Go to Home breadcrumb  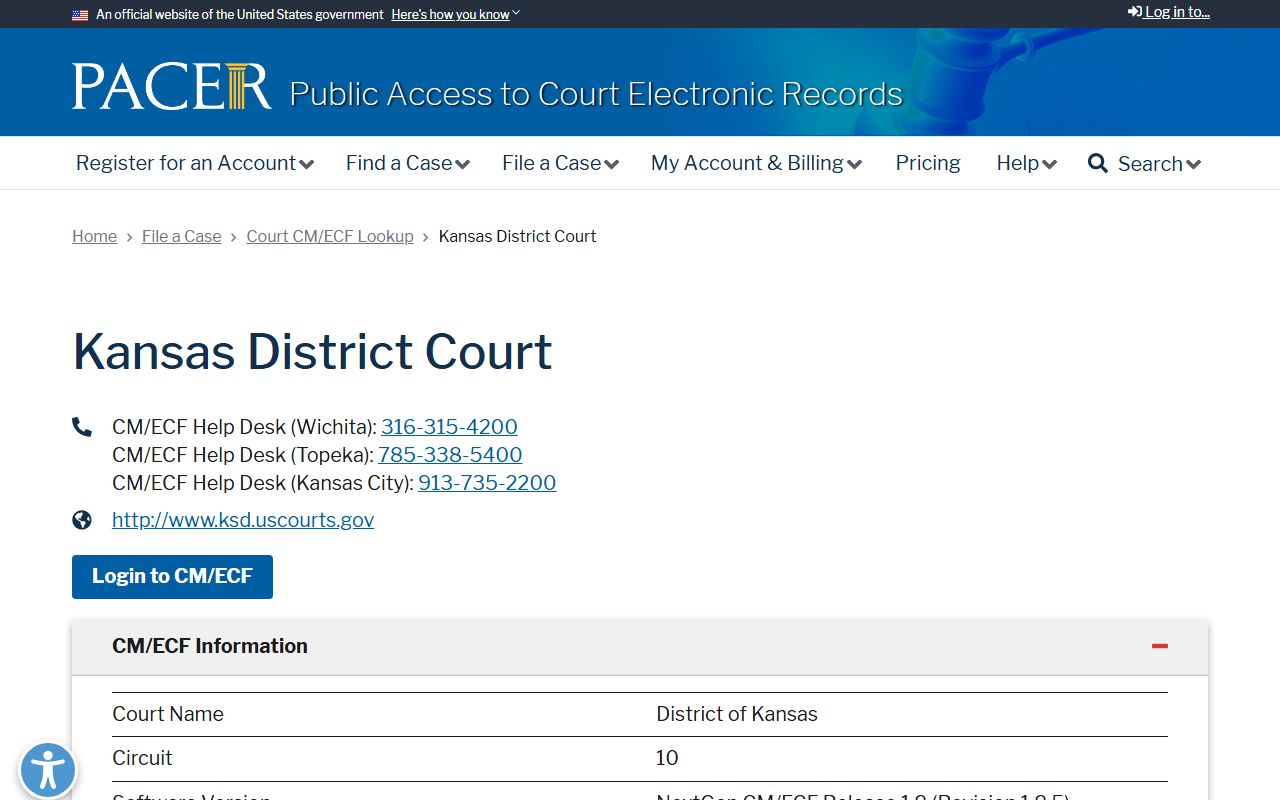[94, 236]
